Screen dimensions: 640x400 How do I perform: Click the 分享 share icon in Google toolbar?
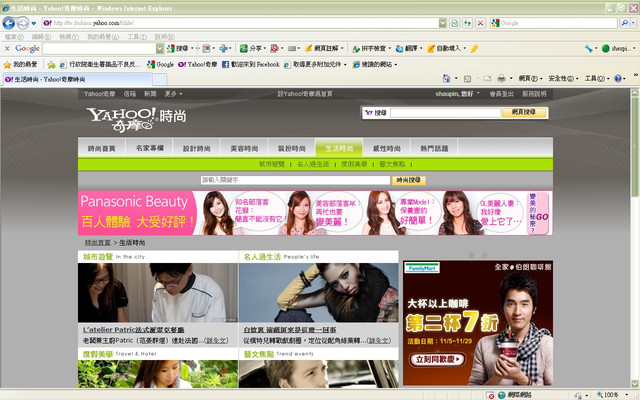point(244,49)
